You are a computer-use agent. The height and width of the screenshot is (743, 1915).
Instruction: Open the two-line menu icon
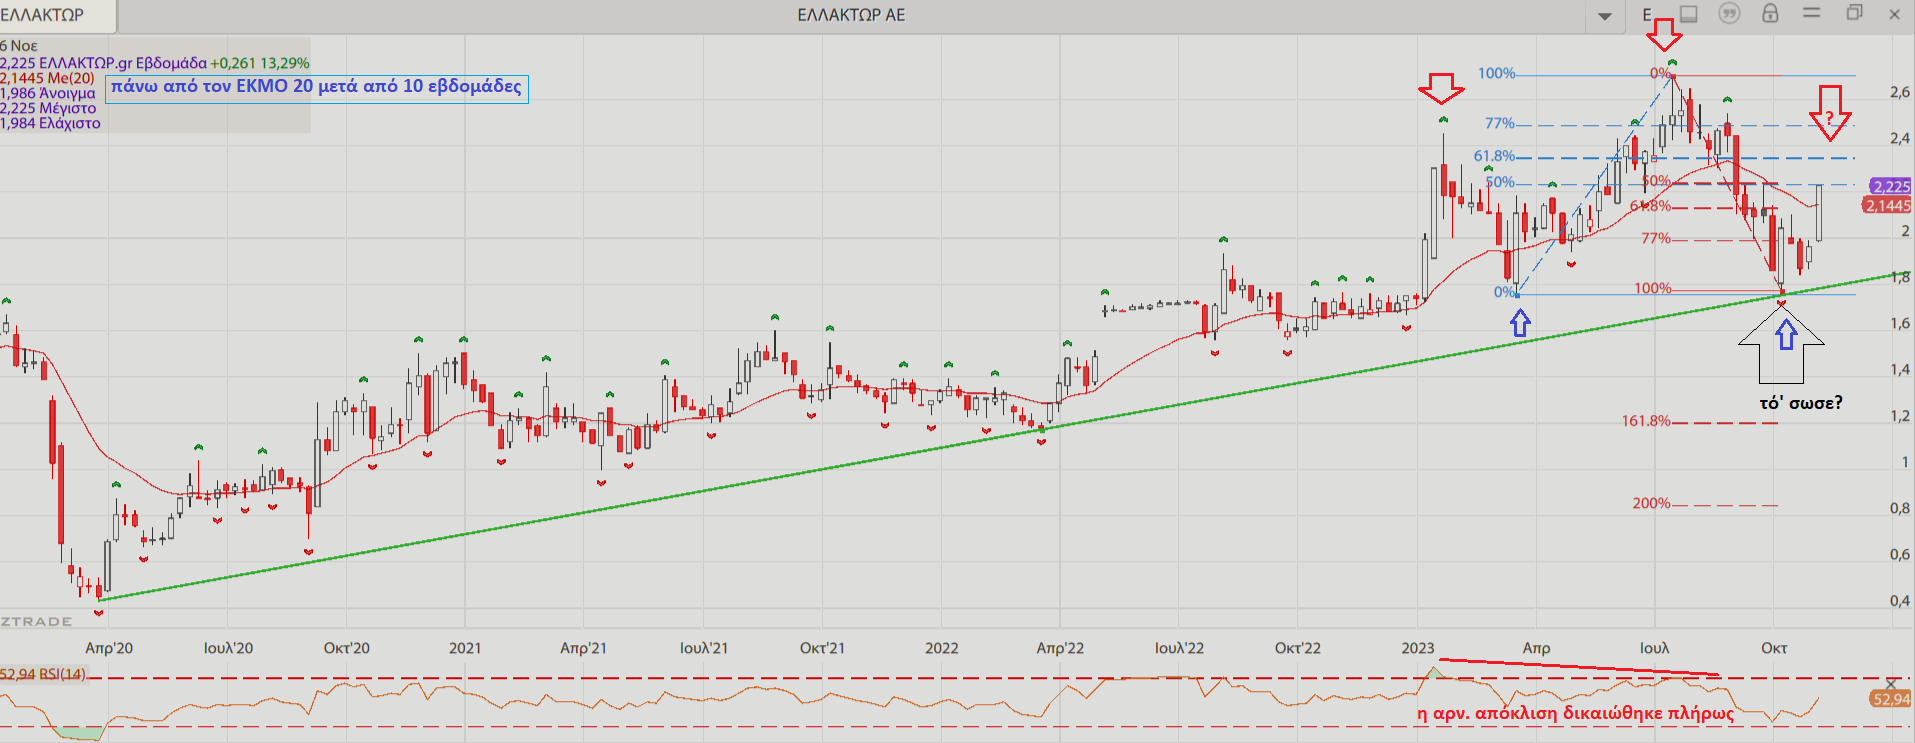tap(1811, 12)
